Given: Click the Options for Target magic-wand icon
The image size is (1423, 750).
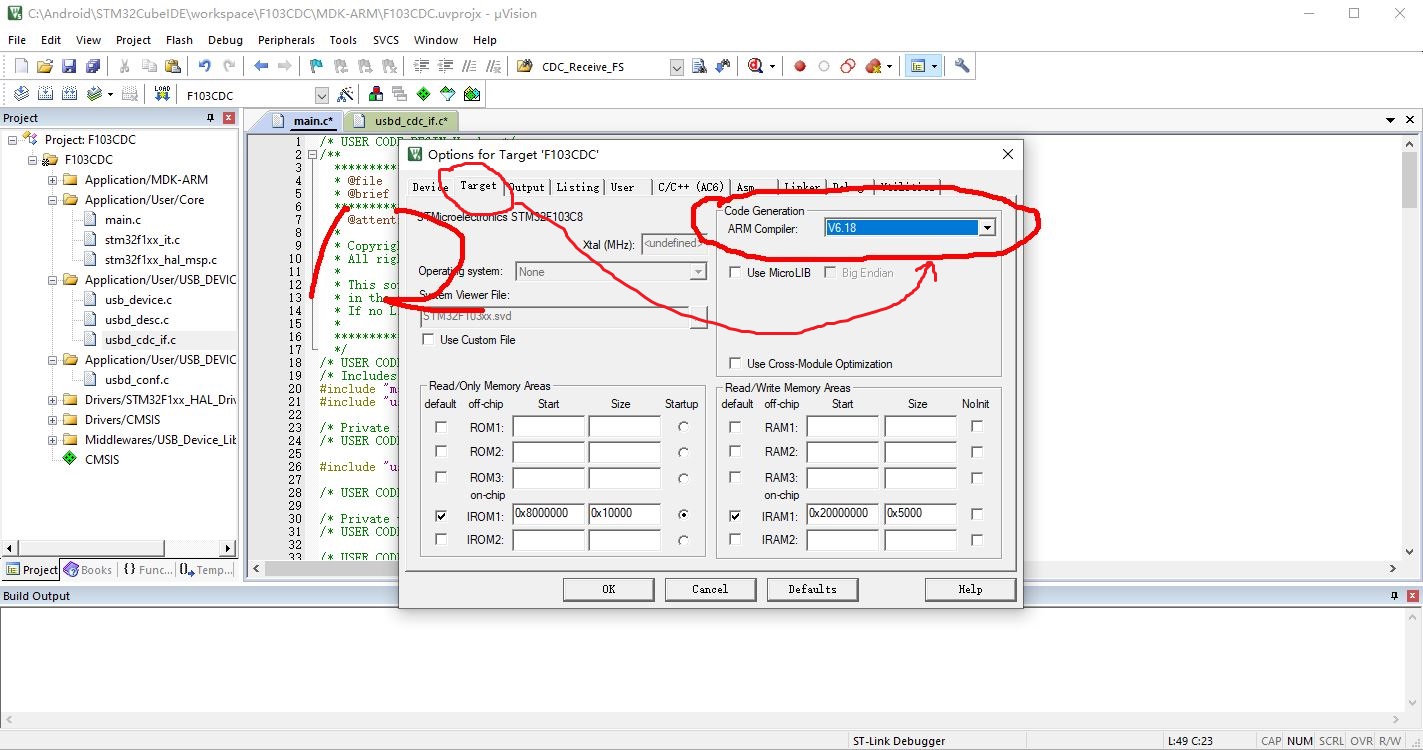Looking at the screenshot, I should [x=345, y=94].
